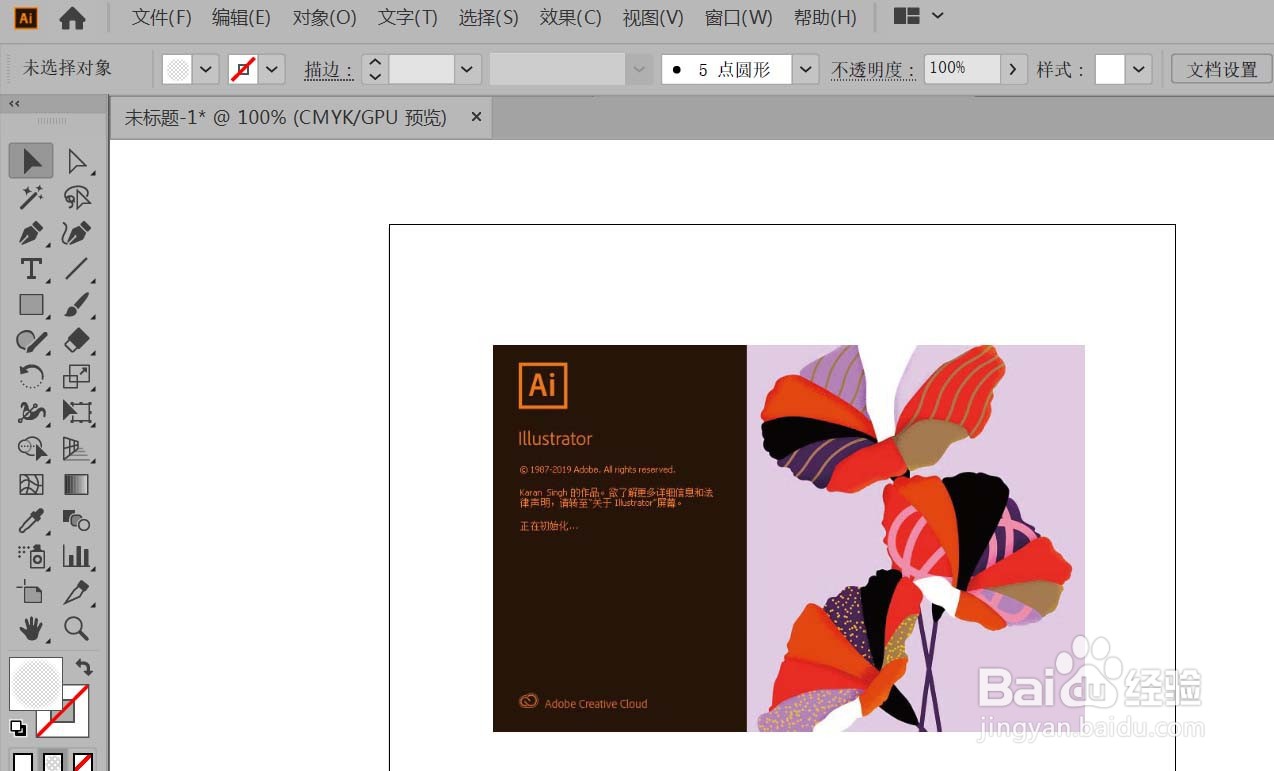
Task: Click the Fill swatch in tools panel
Action: (35, 683)
